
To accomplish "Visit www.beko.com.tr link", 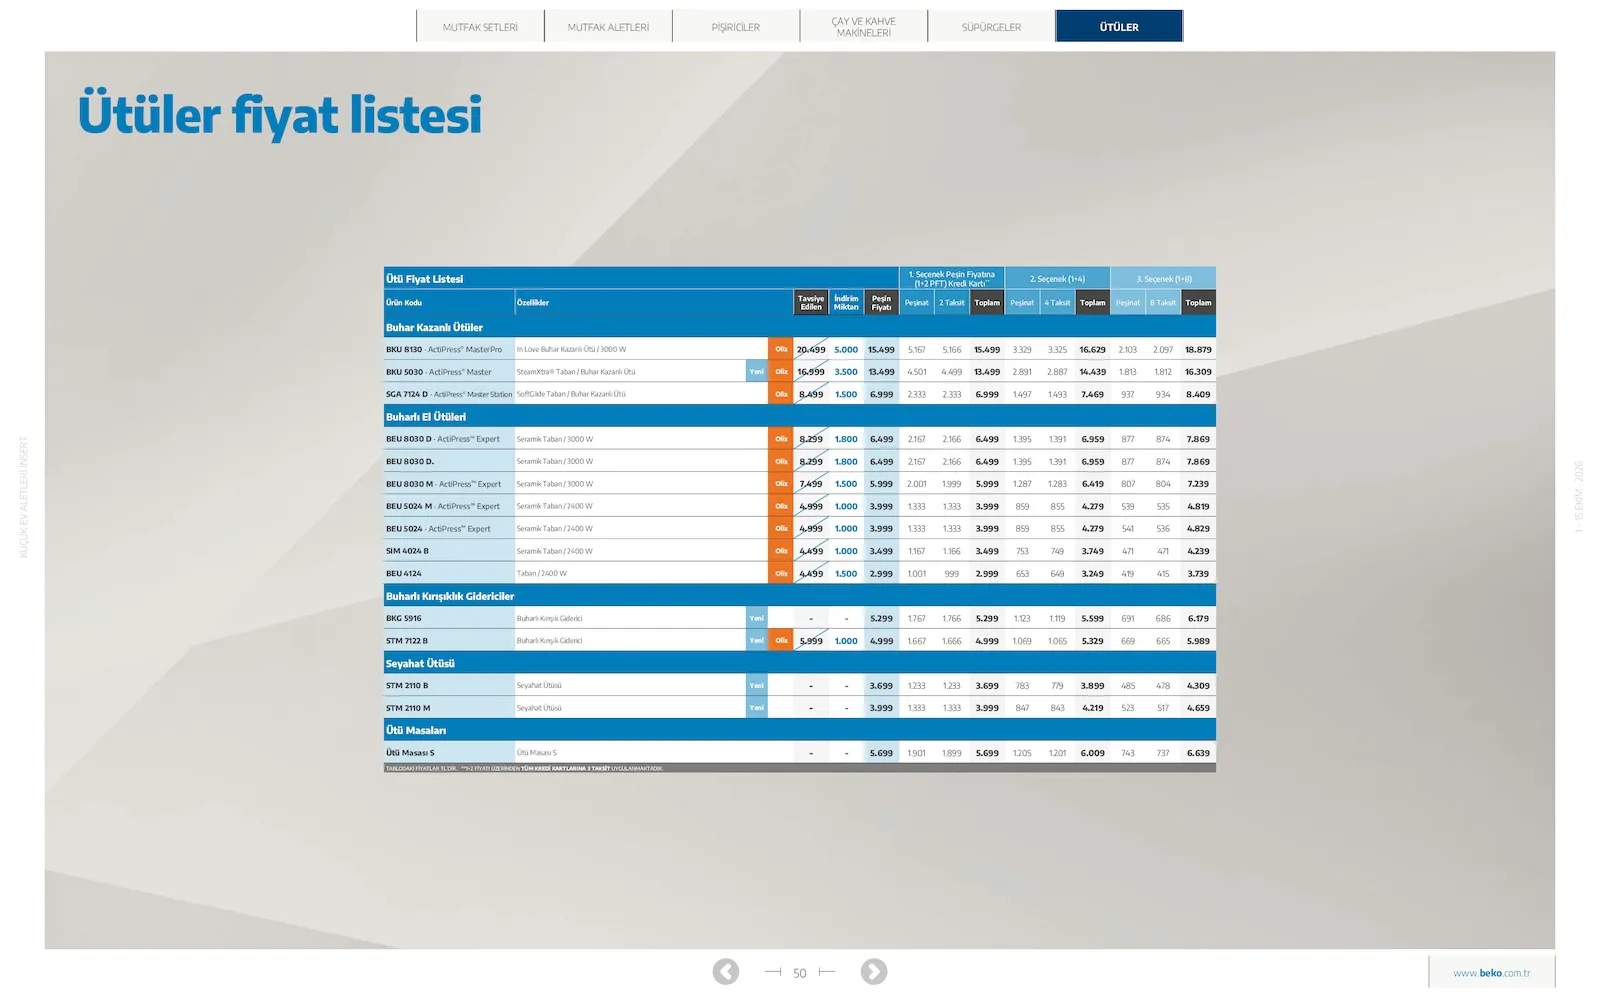I will 1491,973.
